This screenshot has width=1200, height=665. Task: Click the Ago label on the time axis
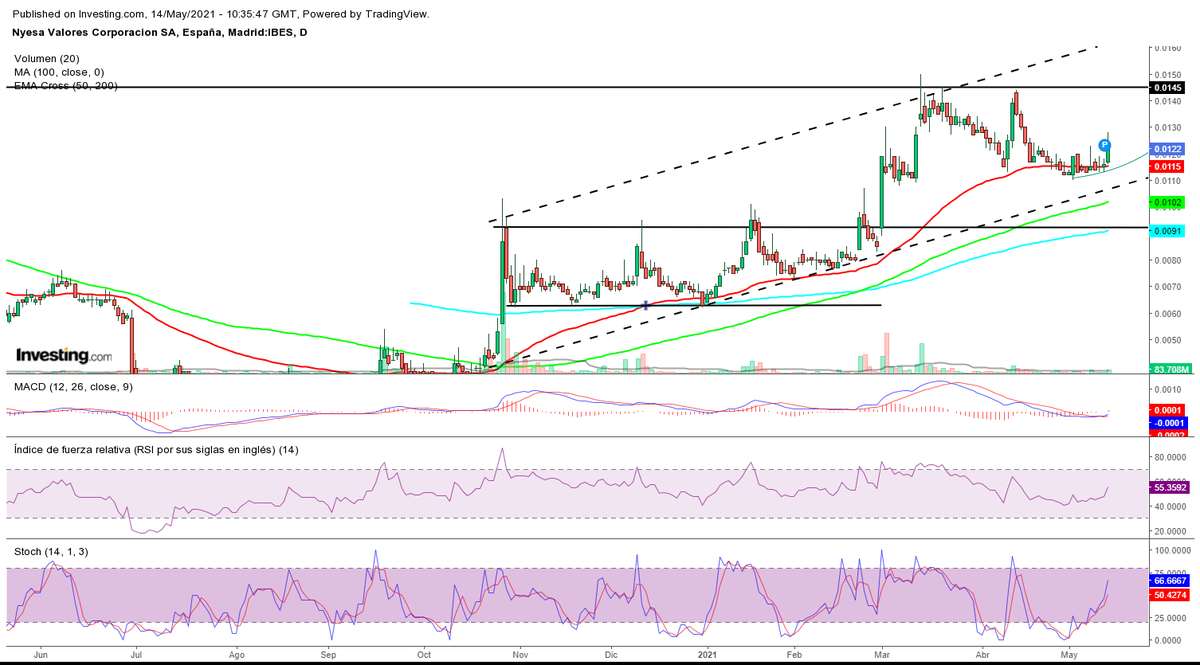point(237,655)
